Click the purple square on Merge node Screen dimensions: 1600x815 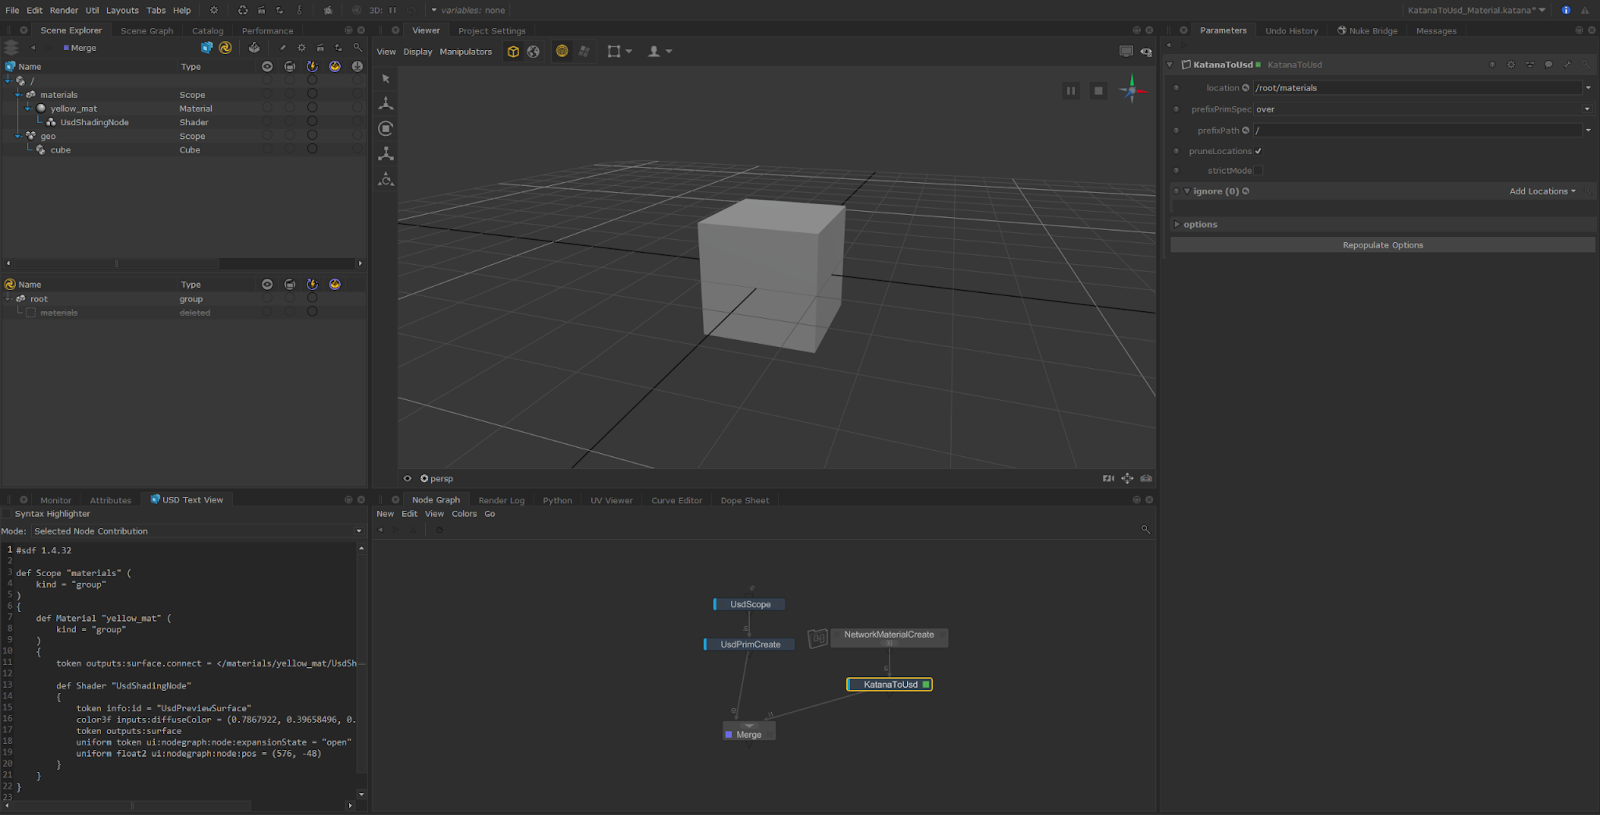728,735
